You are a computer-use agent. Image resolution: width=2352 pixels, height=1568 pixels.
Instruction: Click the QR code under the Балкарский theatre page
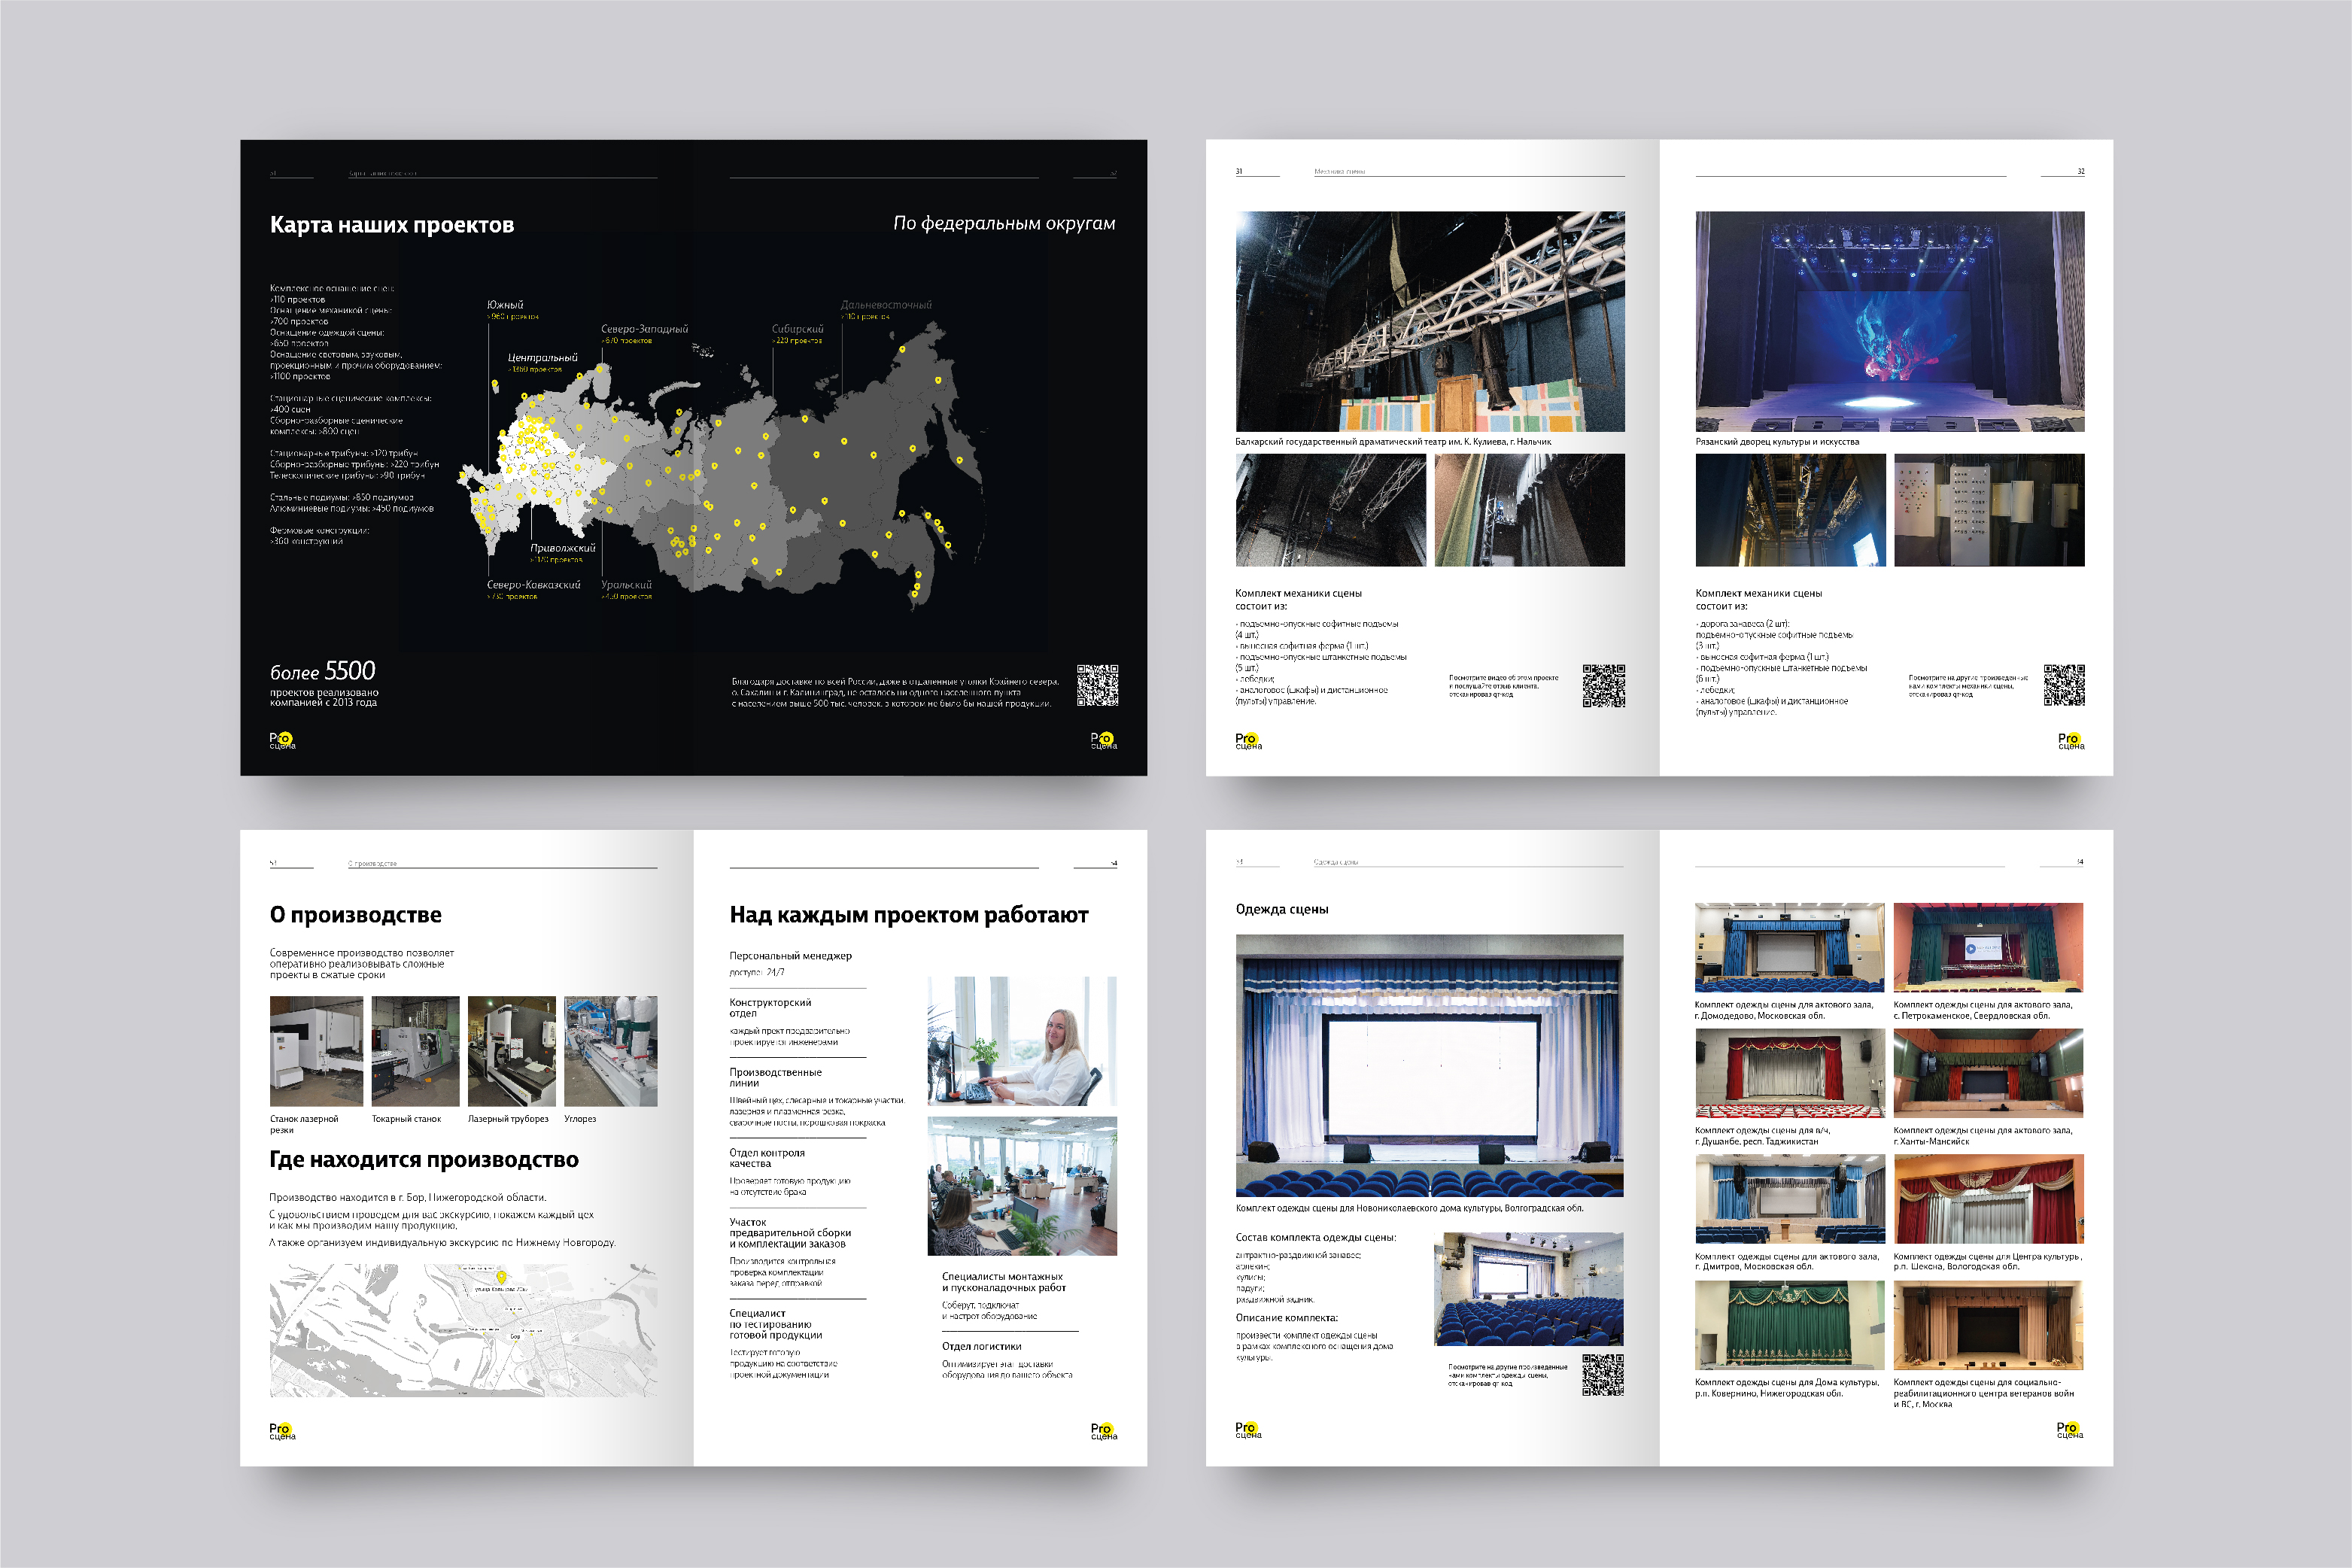point(1603,685)
